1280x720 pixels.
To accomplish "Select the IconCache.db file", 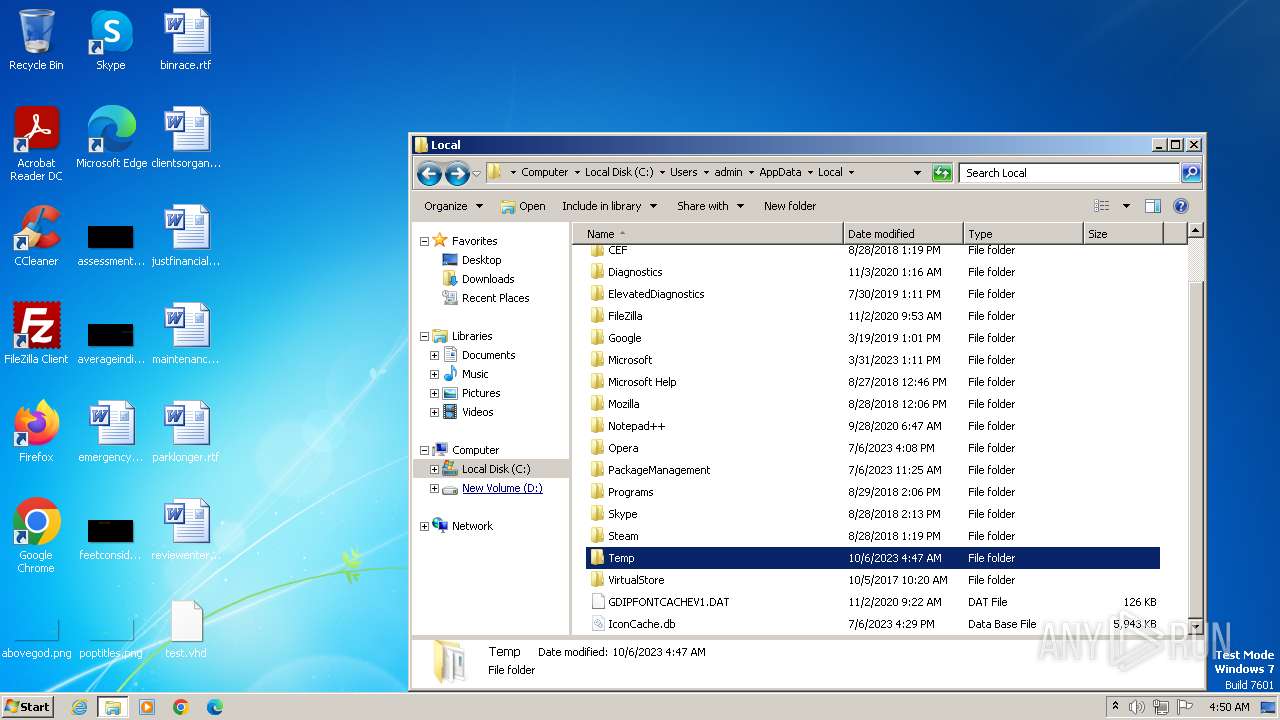I will coord(873,624).
